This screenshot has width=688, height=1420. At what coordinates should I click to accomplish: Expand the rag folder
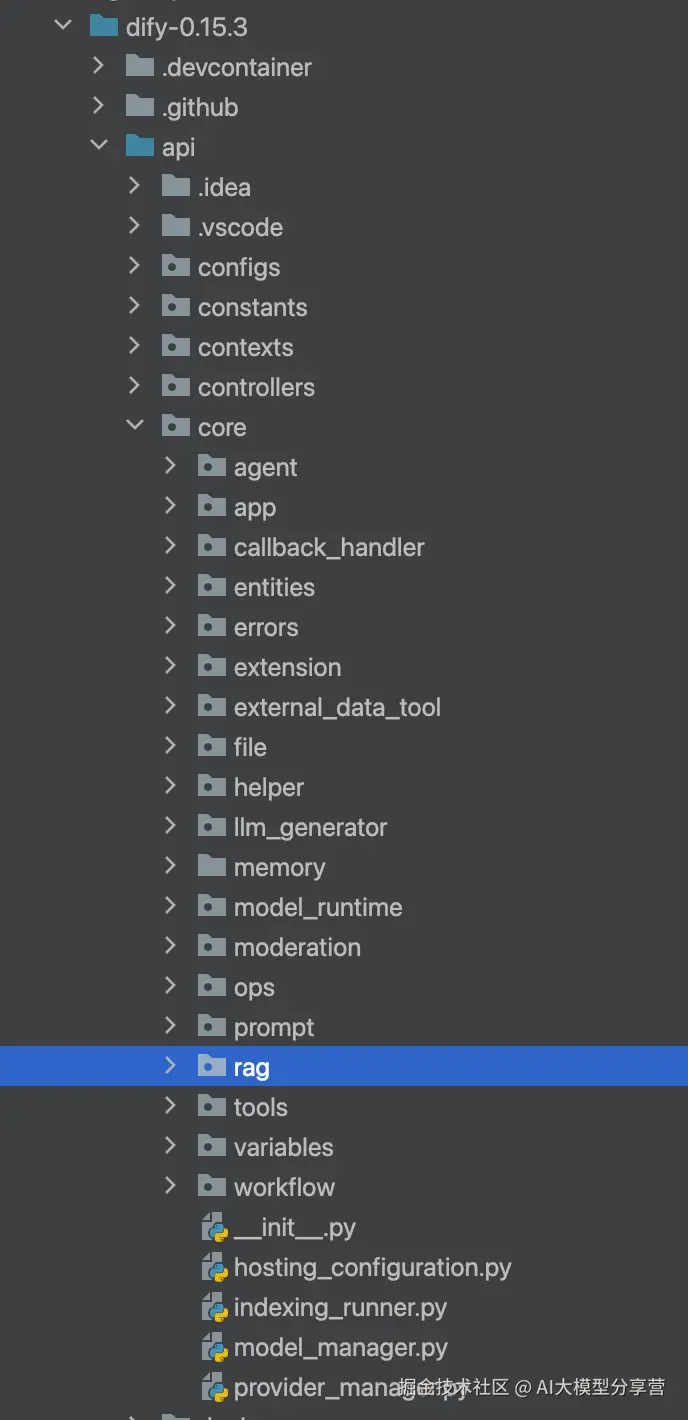tap(171, 1066)
